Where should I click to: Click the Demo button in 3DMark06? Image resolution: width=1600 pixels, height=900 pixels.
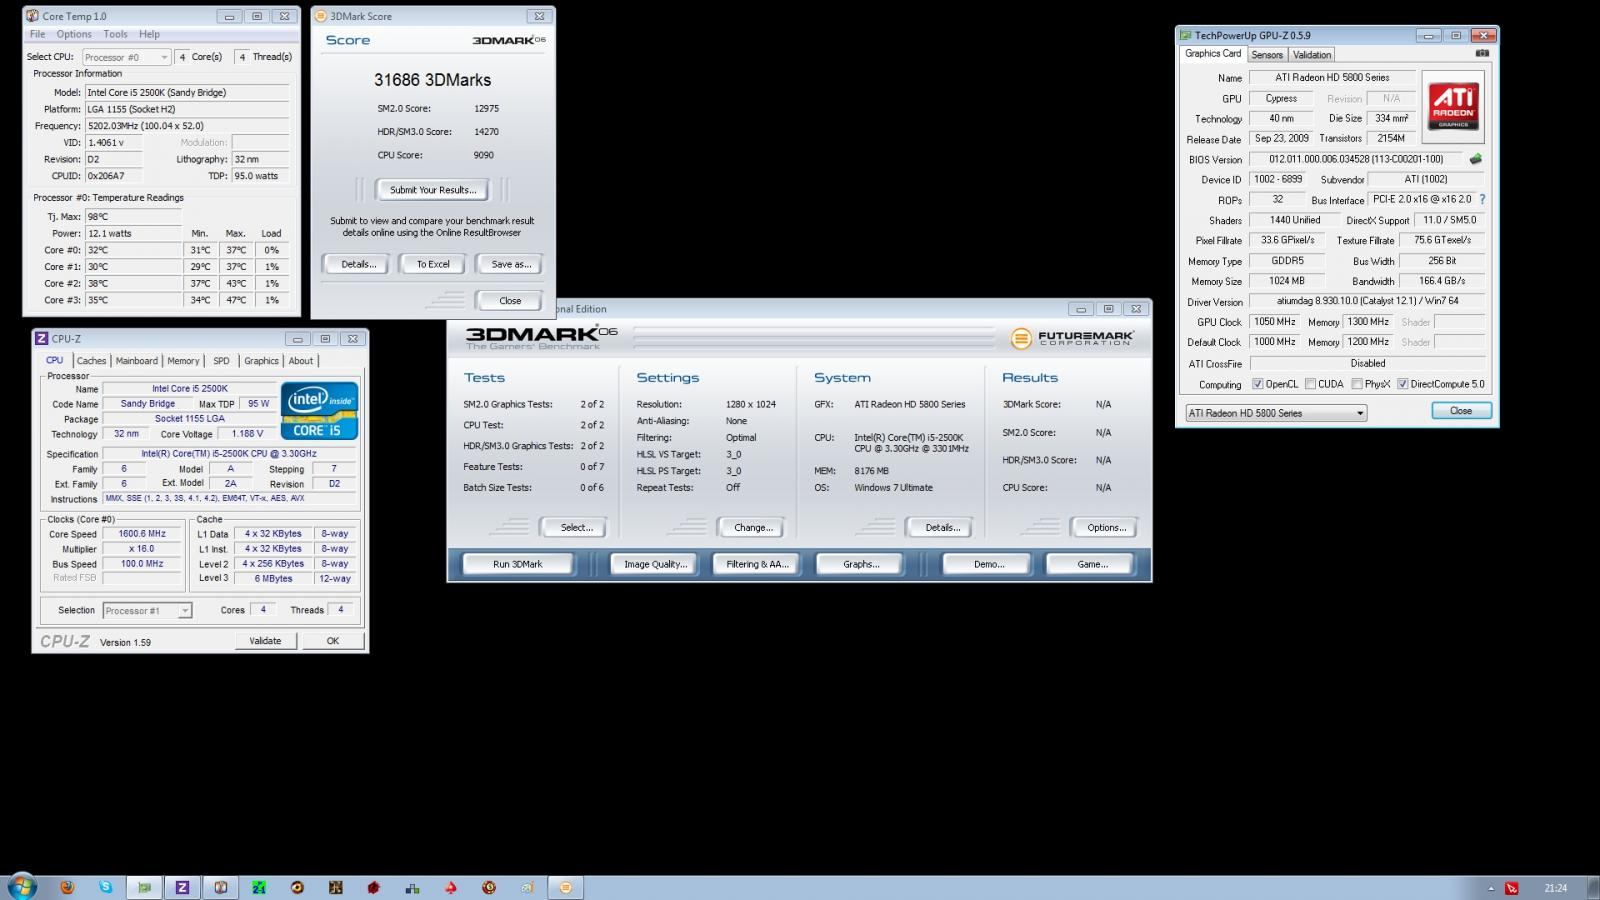988,564
